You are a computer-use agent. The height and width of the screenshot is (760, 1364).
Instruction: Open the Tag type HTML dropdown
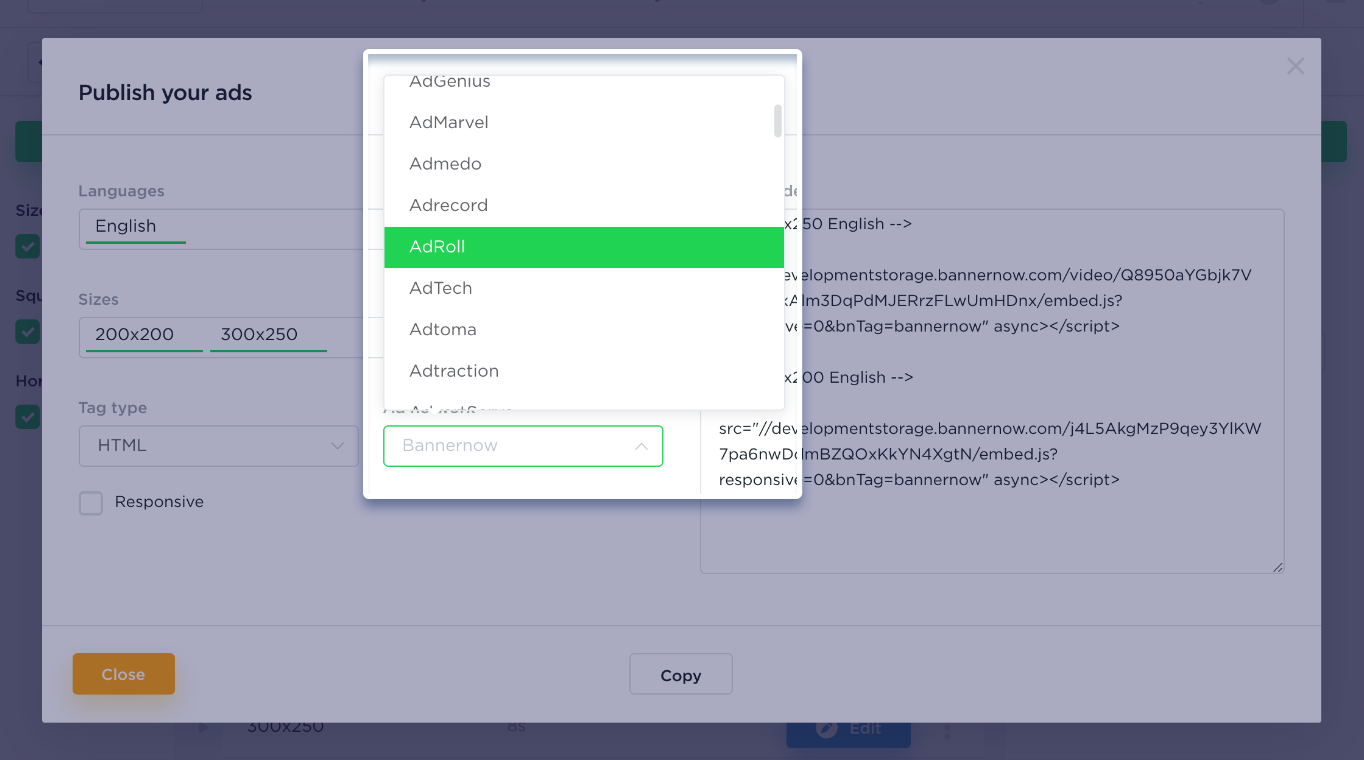point(219,446)
